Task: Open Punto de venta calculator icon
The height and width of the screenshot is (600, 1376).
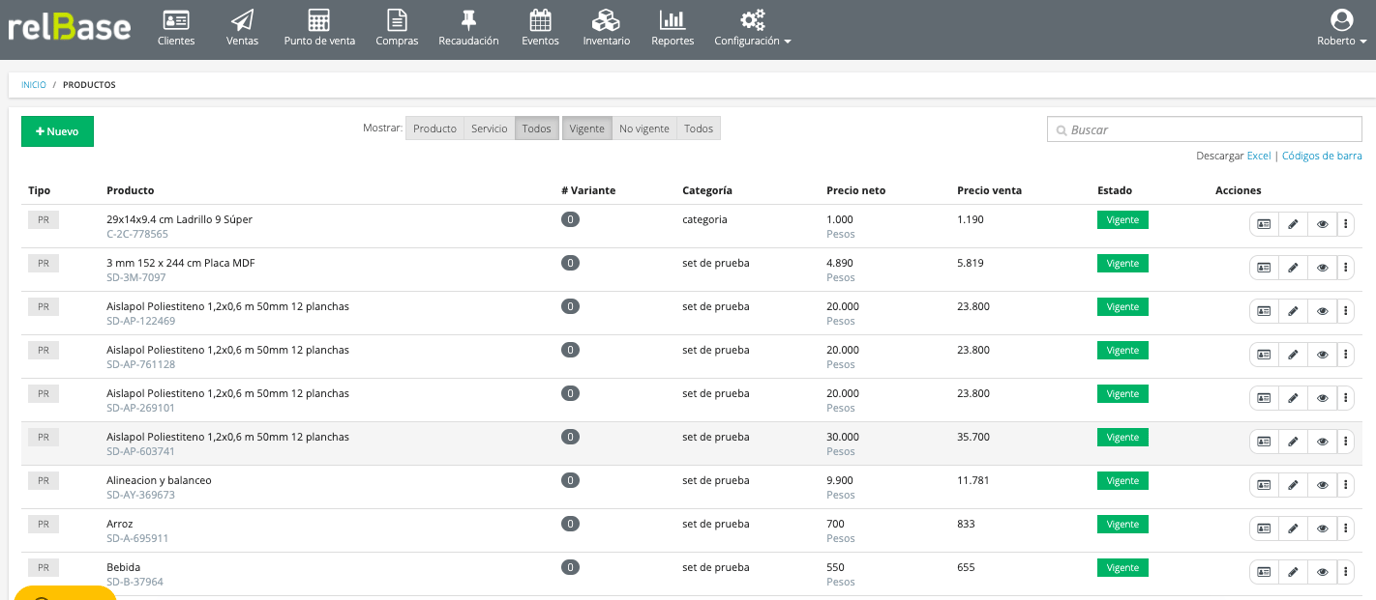Action: (319, 20)
